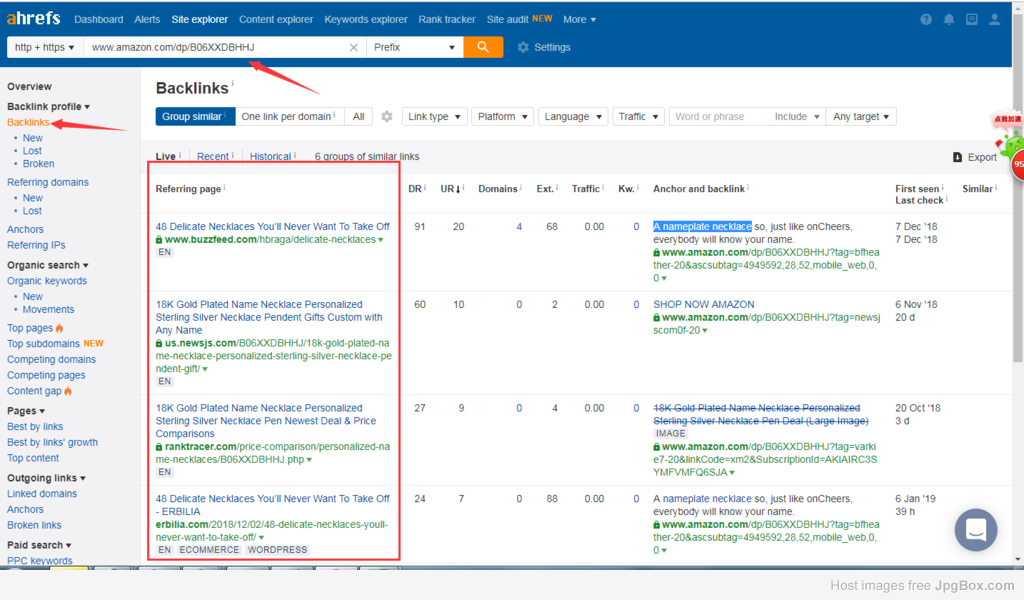1024x600 pixels.
Task: Open the chat support bubble
Action: (x=976, y=529)
